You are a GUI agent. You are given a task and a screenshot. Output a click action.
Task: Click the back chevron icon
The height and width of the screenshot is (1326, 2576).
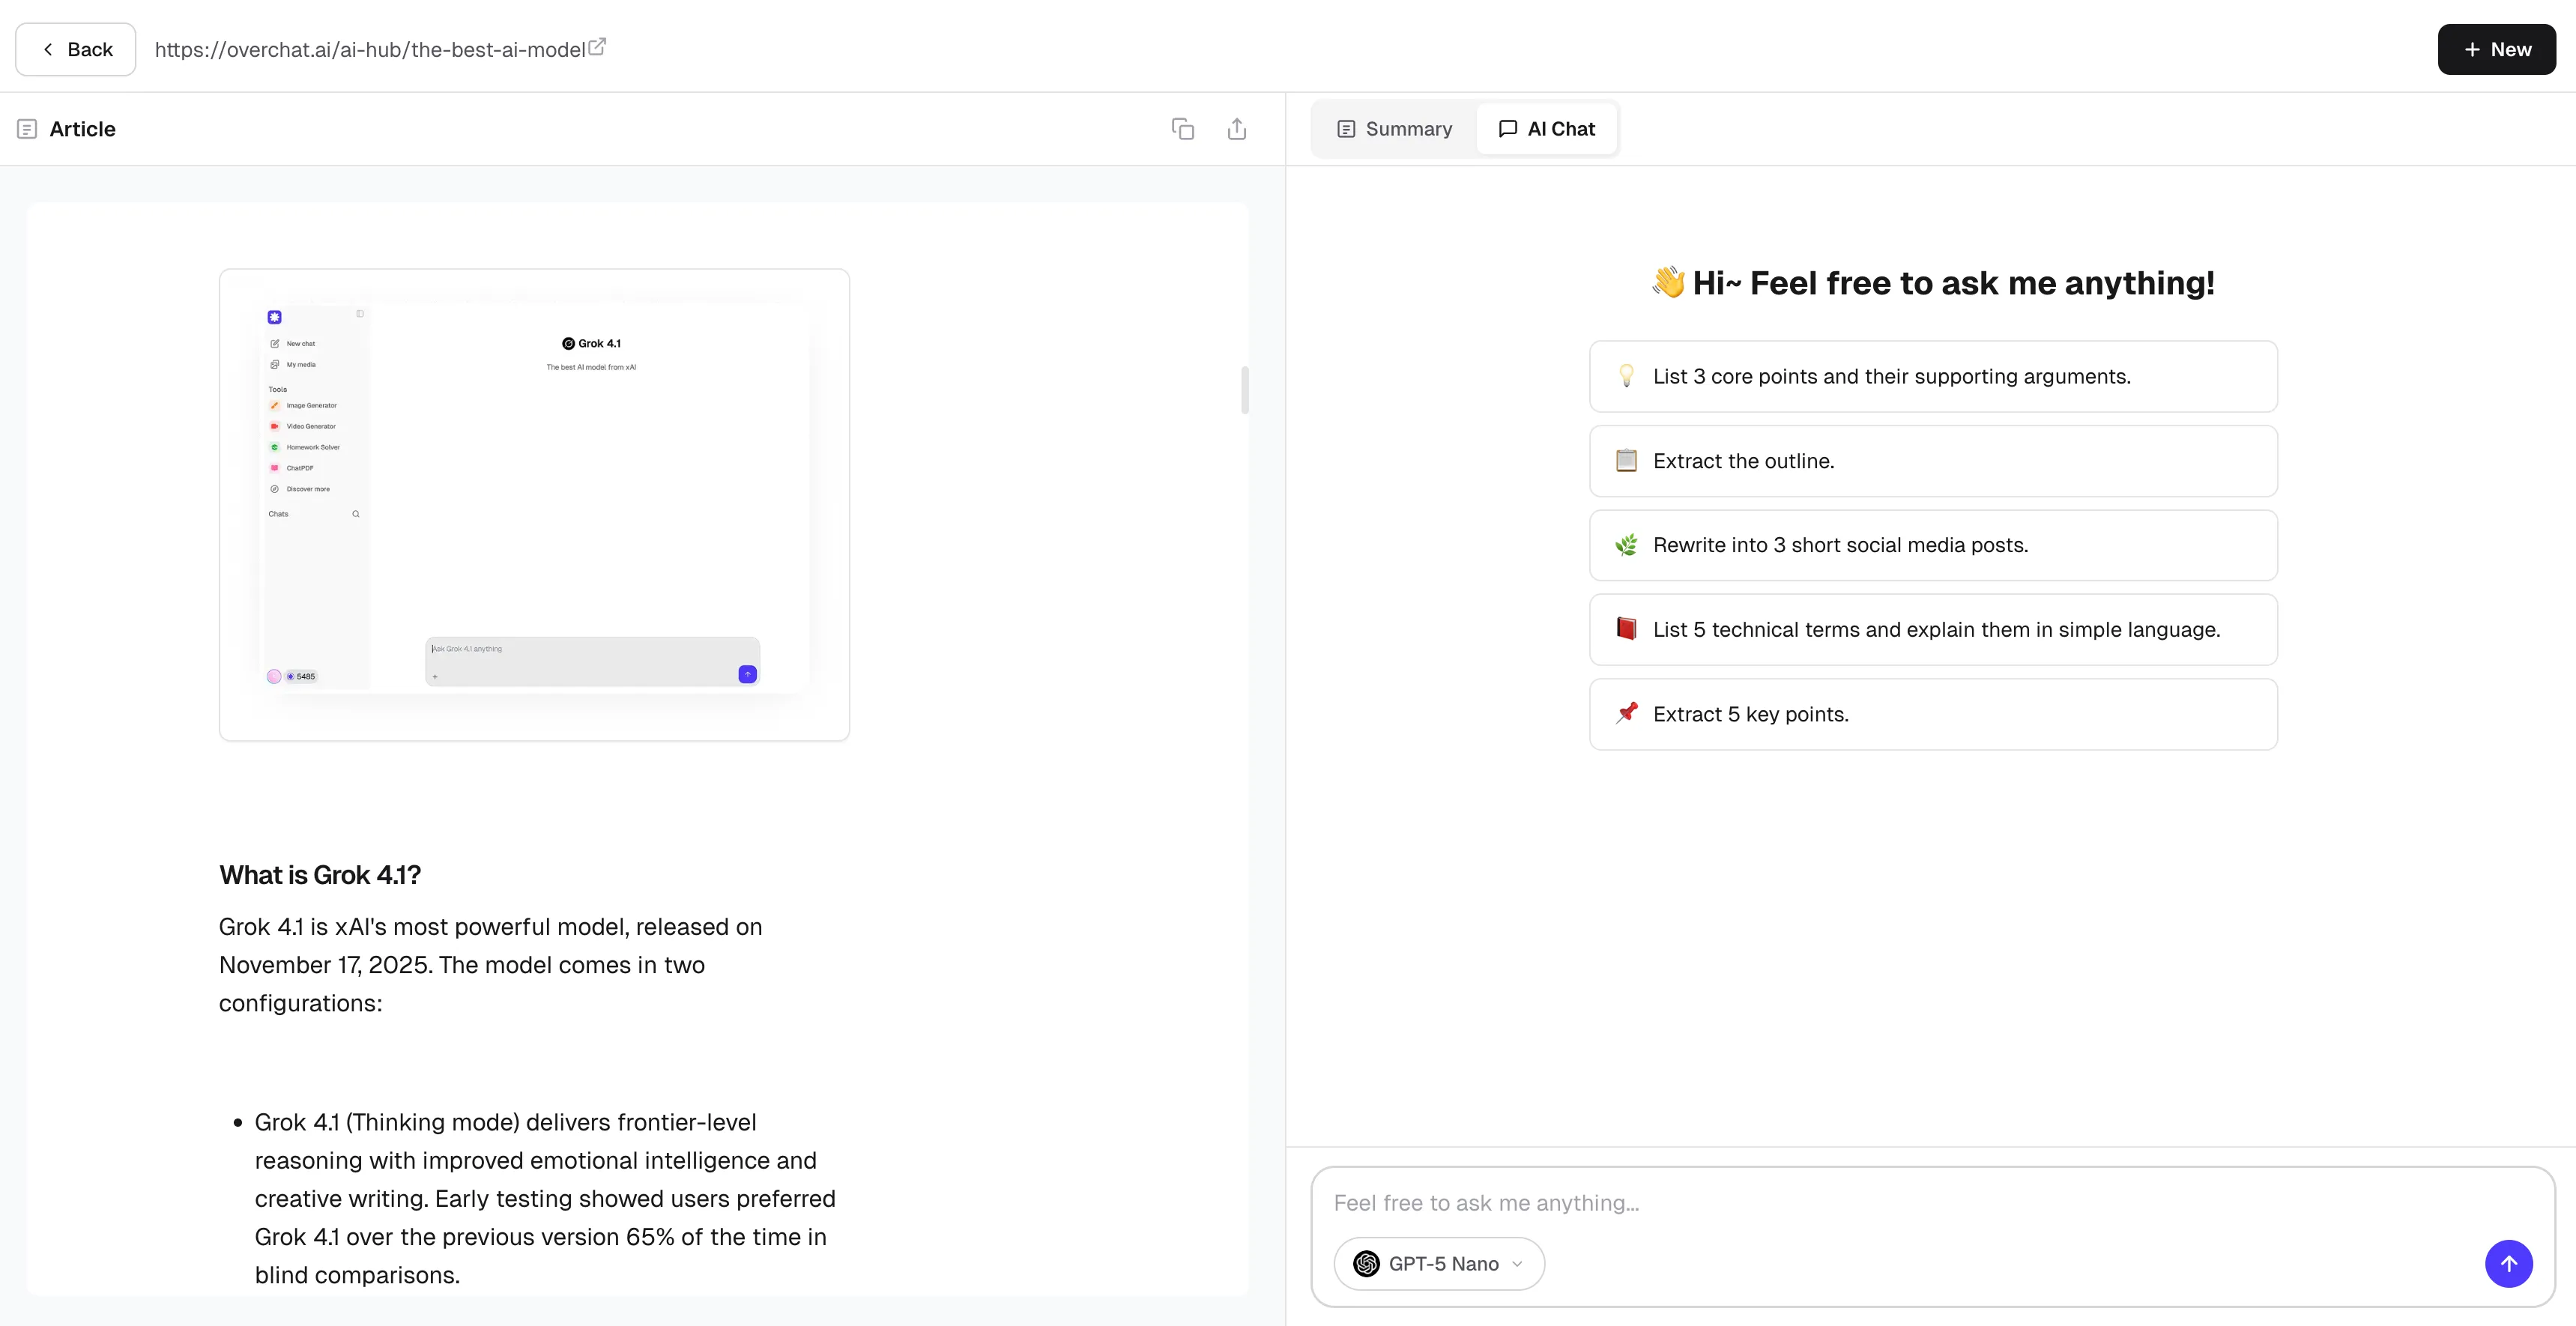[48, 49]
